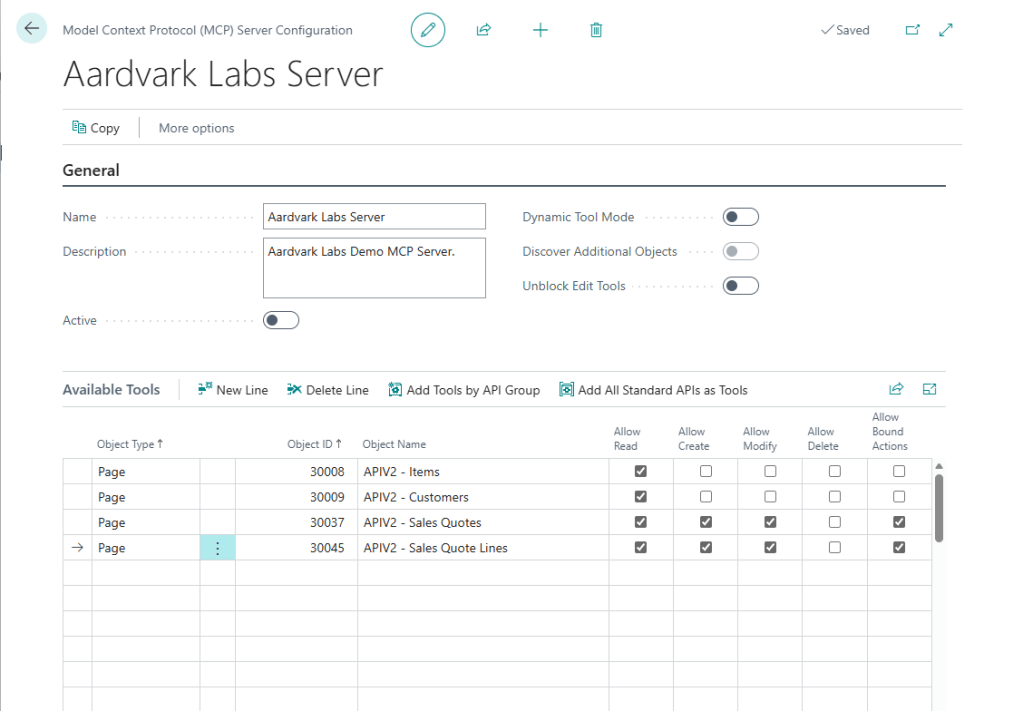Maximize the Available Tools grid
Screen dimensions: 1023x711
(x=929, y=389)
